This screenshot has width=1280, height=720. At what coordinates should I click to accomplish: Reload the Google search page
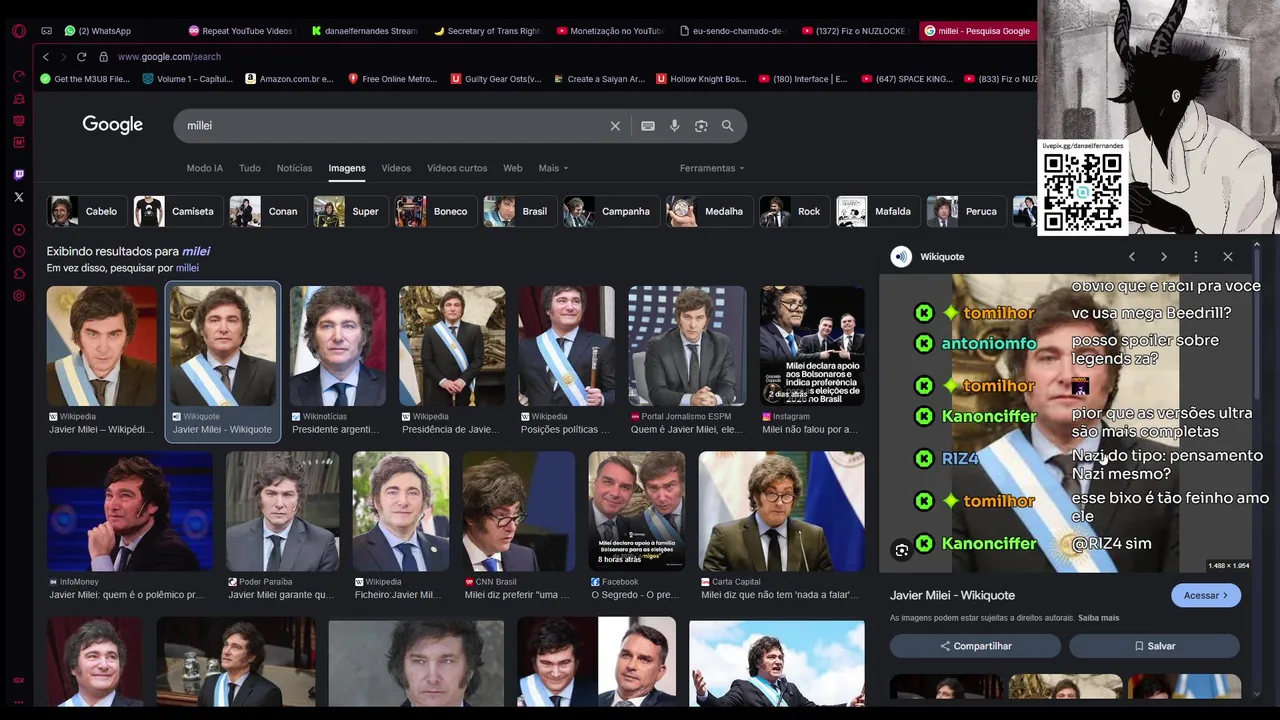[x=81, y=57]
